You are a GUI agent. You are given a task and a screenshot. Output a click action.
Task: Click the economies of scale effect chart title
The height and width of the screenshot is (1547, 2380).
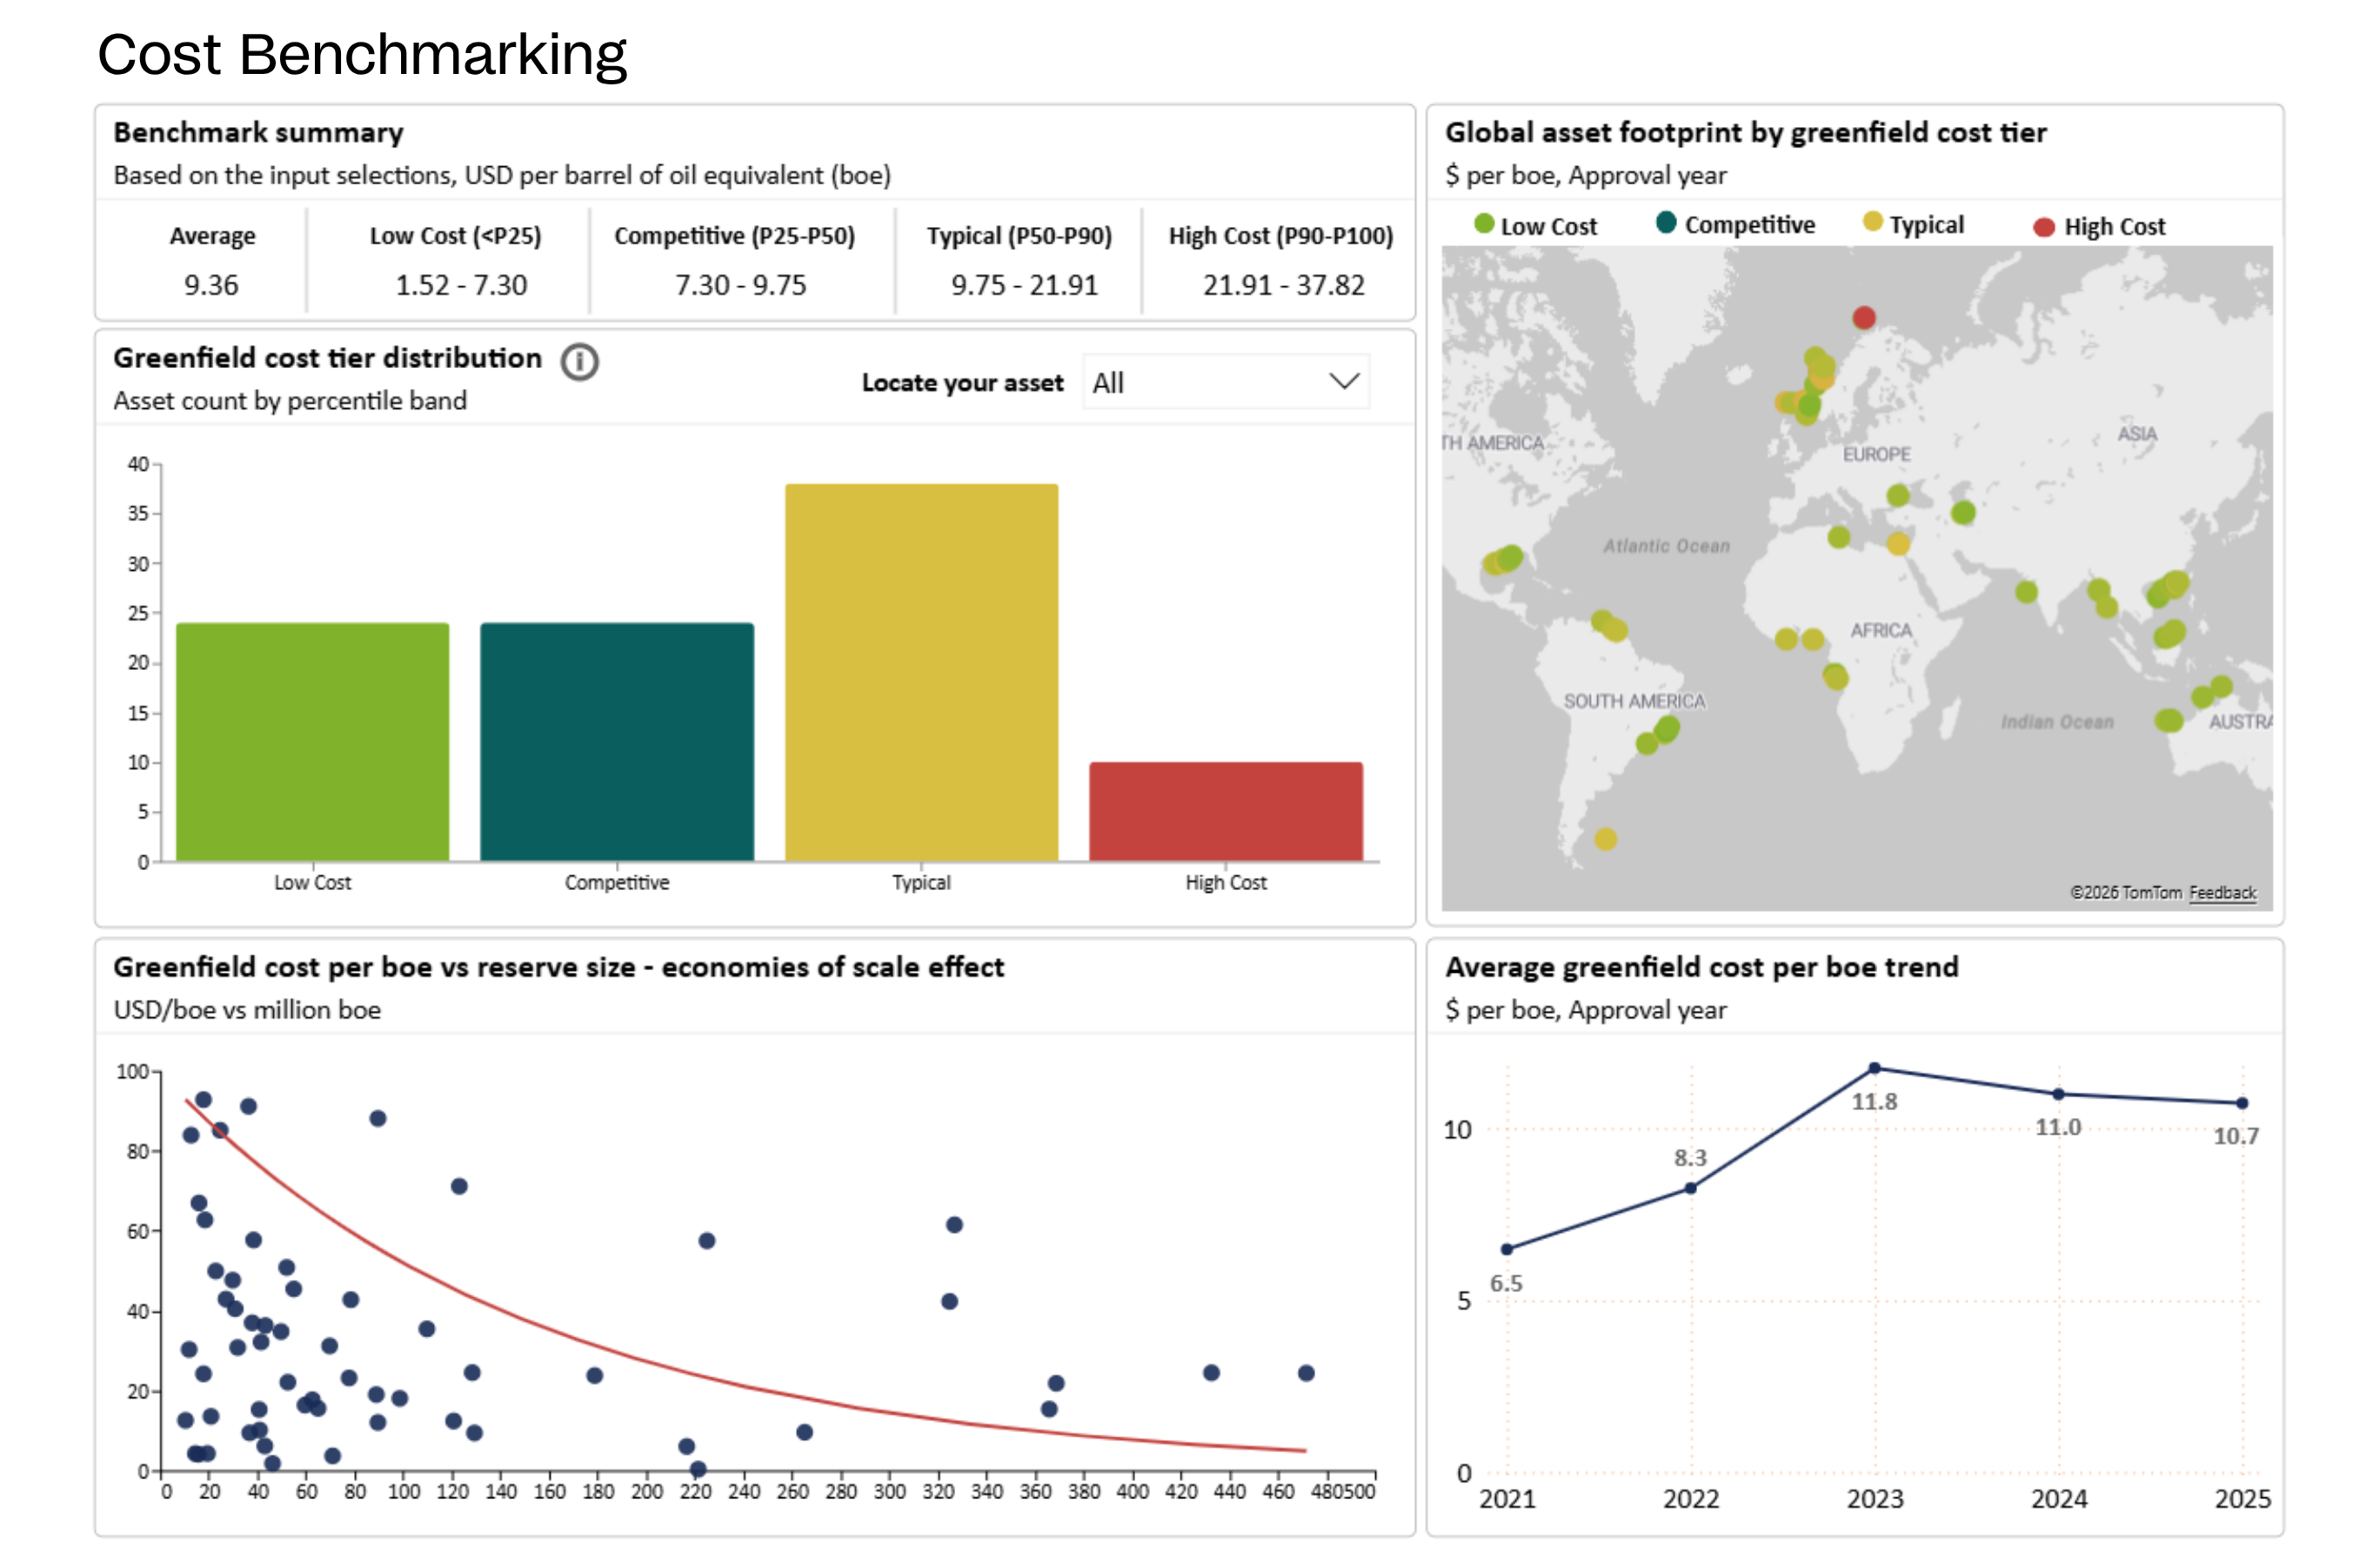(x=558, y=967)
